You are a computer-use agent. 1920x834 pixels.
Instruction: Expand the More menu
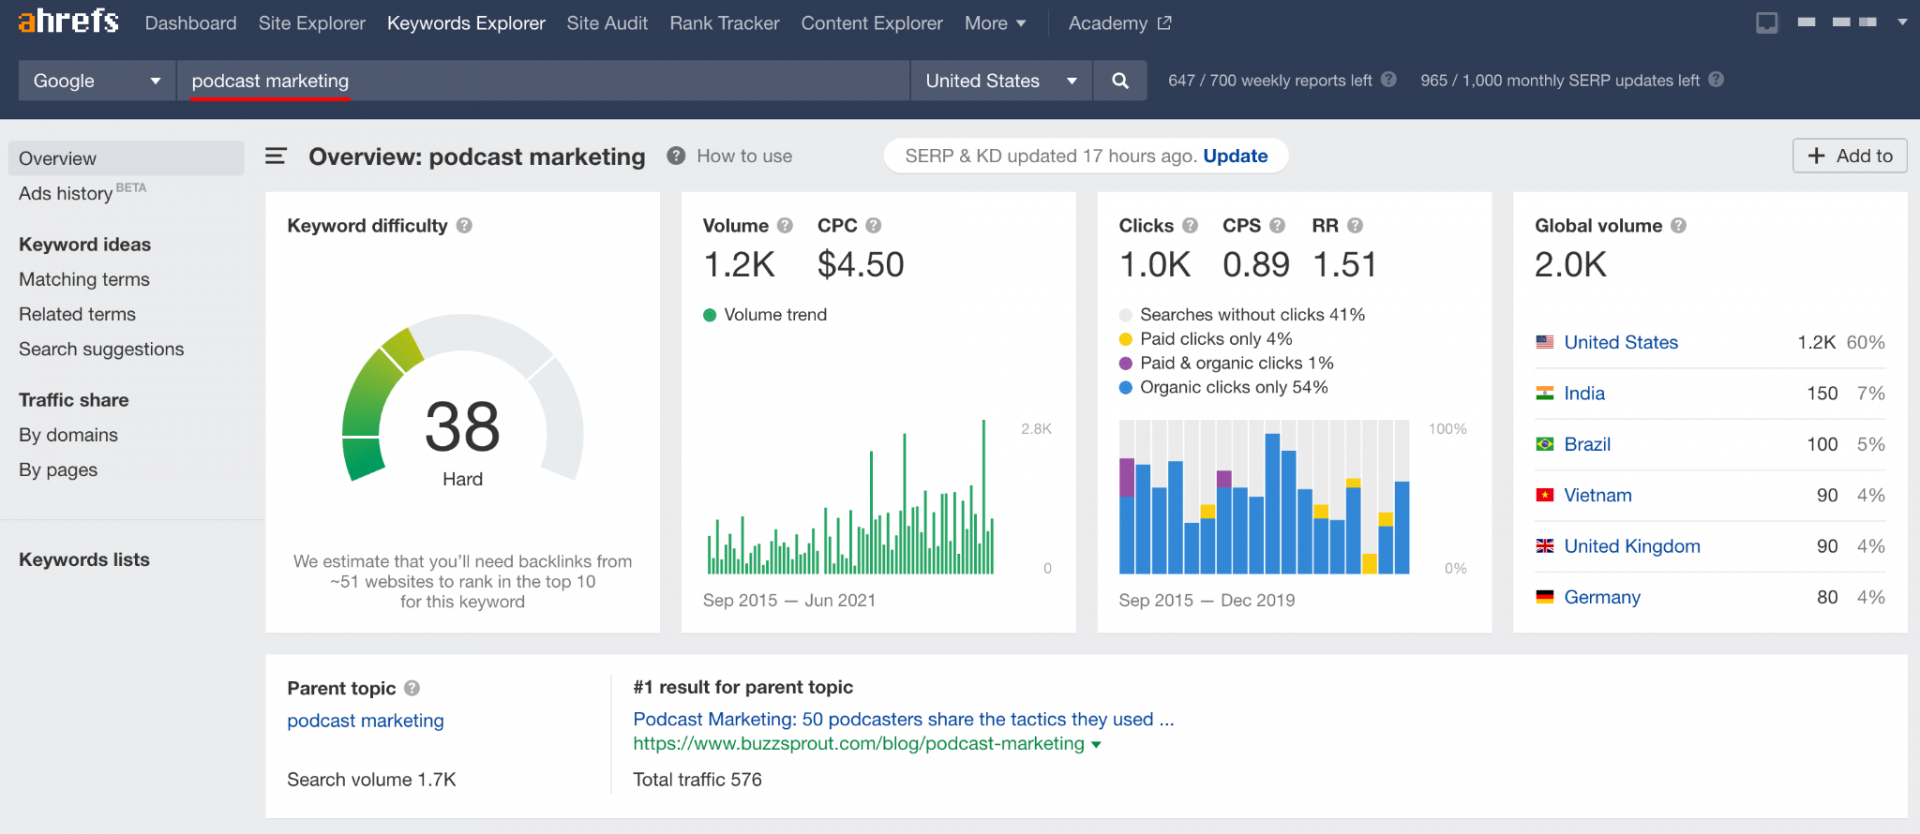click(995, 23)
